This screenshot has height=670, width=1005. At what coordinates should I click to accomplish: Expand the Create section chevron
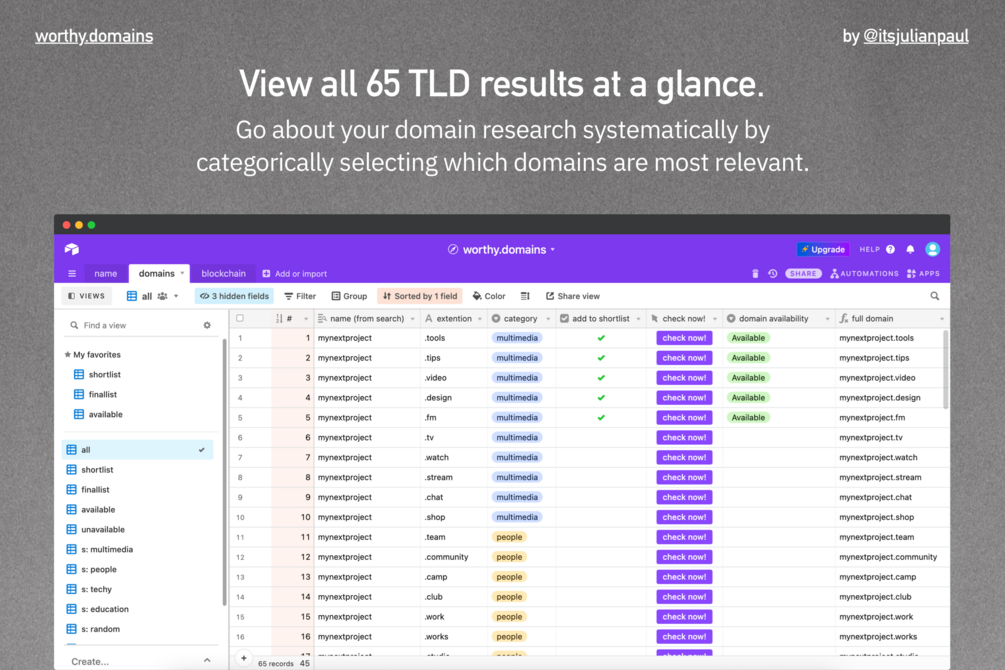click(x=207, y=660)
